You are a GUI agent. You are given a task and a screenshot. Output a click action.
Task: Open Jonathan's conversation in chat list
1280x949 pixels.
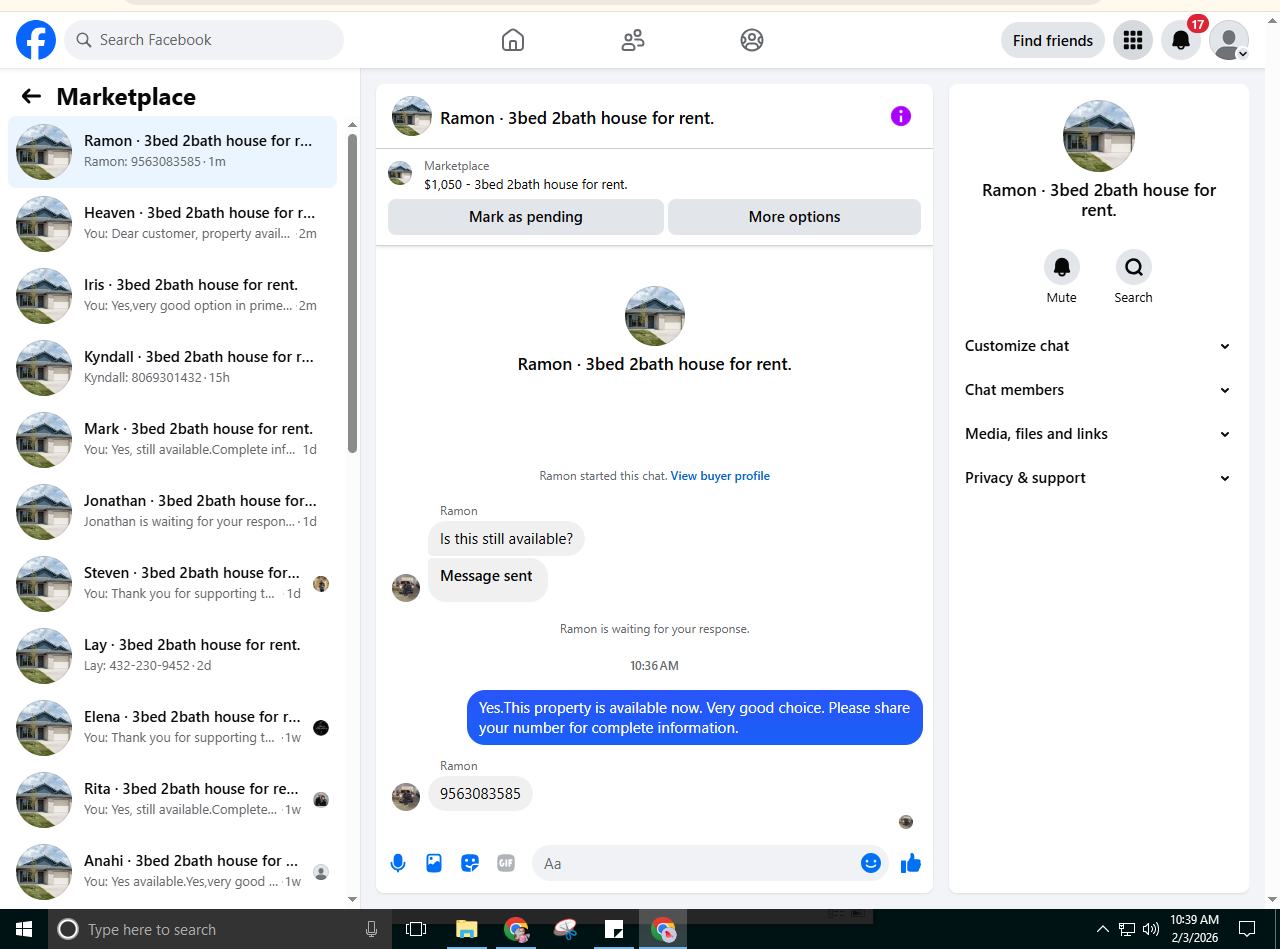pos(172,512)
